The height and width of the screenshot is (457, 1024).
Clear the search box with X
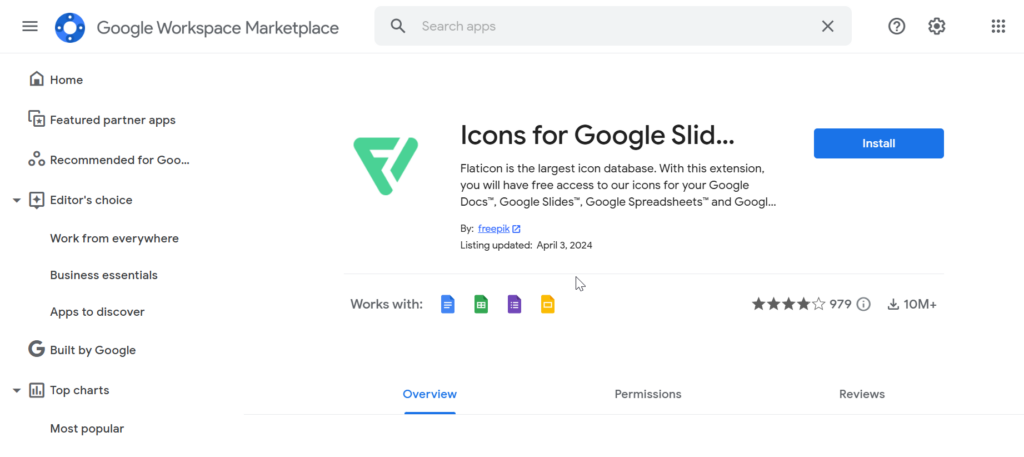(x=827, y=26)
